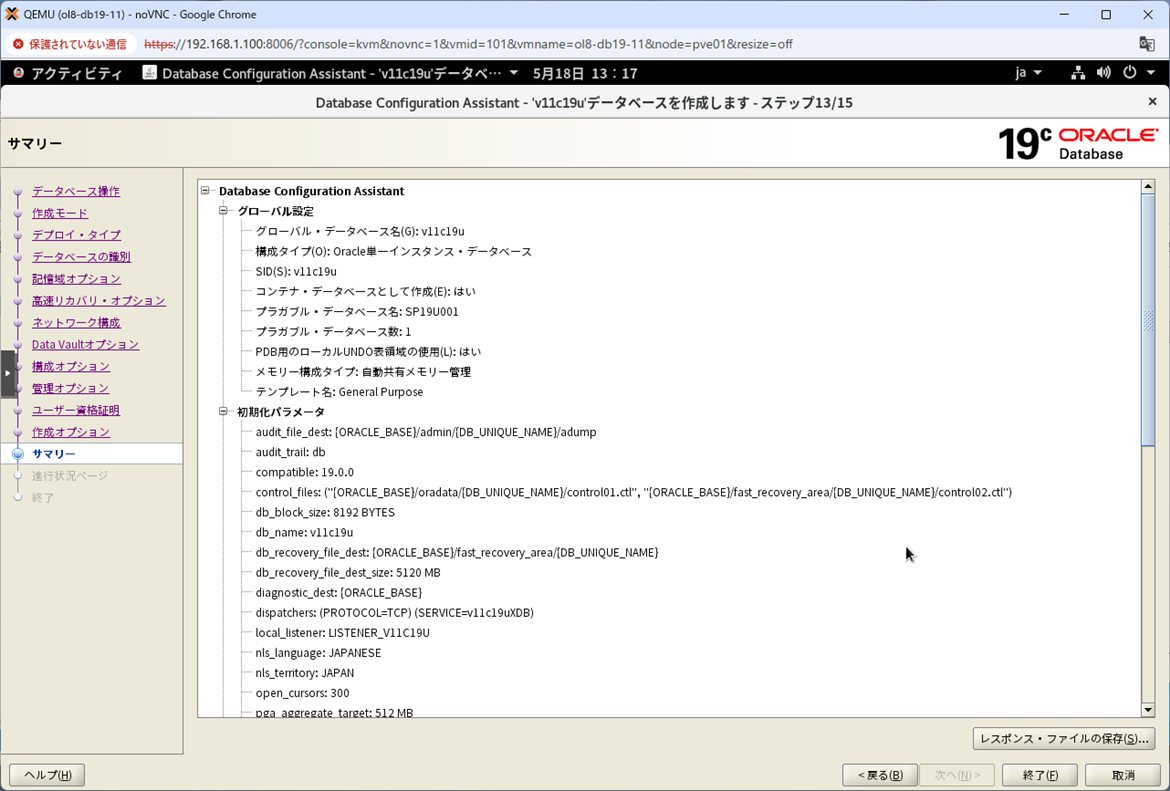Click the summary vertical scrollbar thumb
Image resolution: width=1170 pixels, height=791 pixels.
point(1148,321)
